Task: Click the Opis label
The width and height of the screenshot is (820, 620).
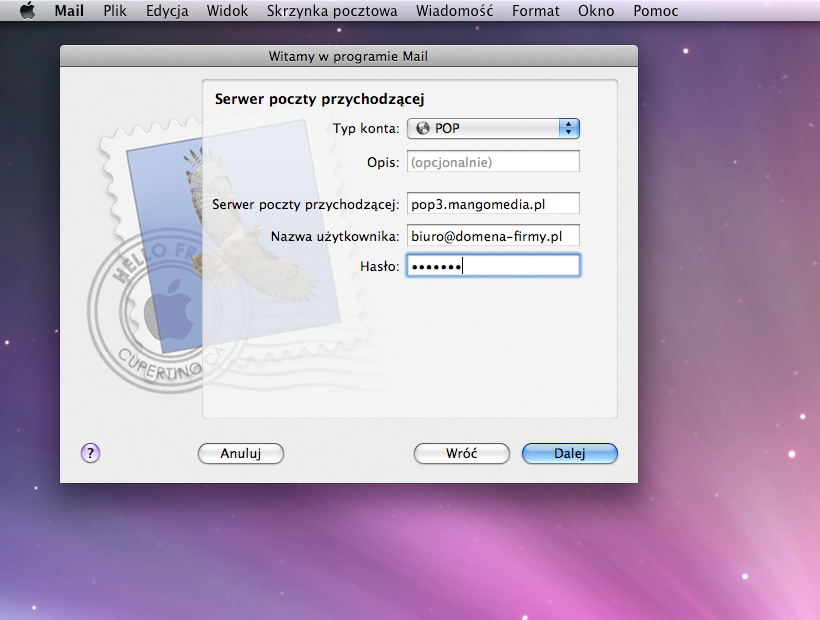Action: coord(383,163)
